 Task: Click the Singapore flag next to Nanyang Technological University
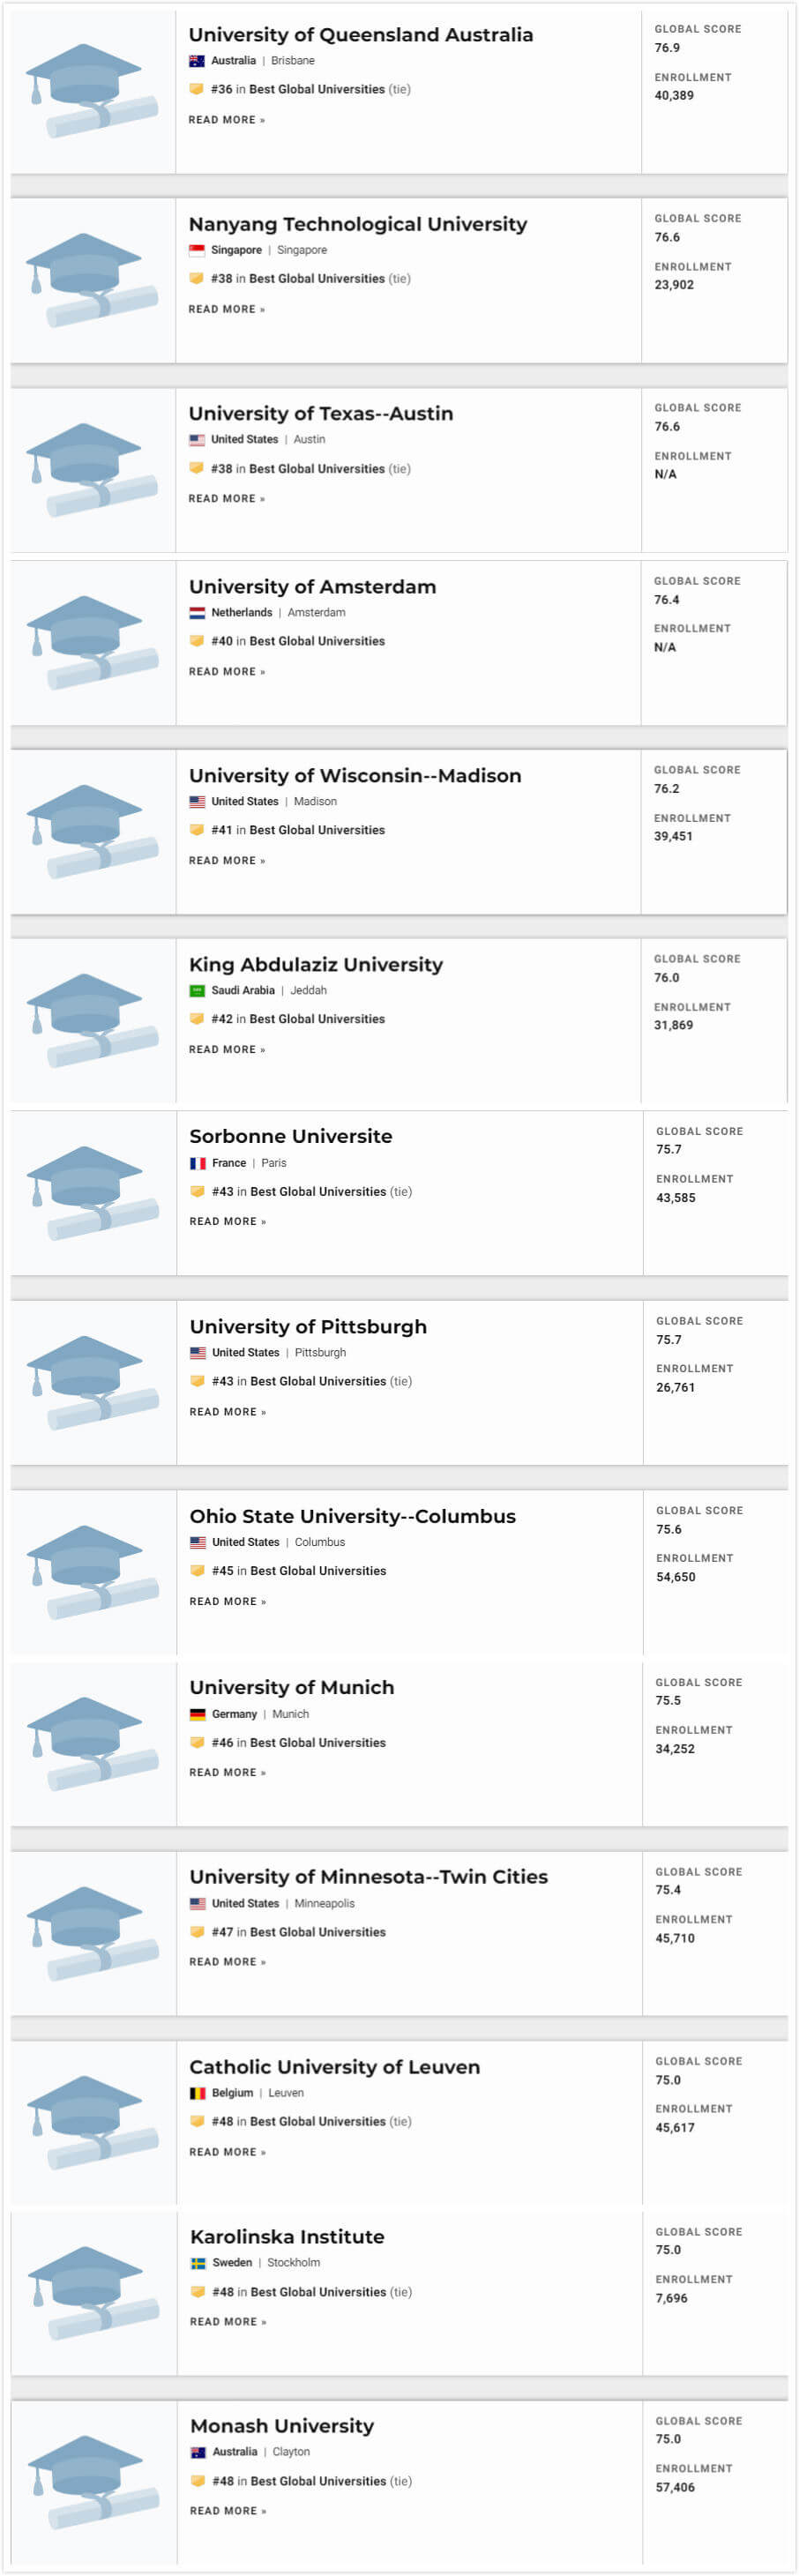coord(197,251)
